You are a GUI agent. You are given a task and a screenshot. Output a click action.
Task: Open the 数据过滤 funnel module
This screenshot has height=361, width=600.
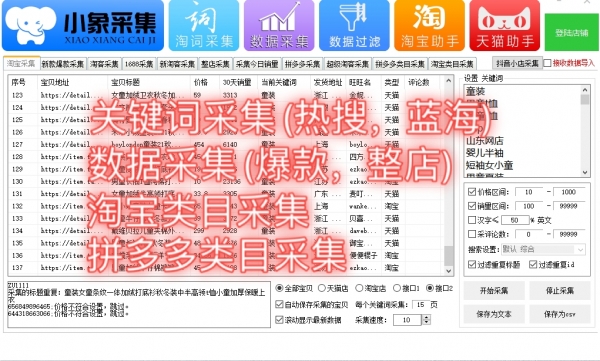click(x=354, y=25)
